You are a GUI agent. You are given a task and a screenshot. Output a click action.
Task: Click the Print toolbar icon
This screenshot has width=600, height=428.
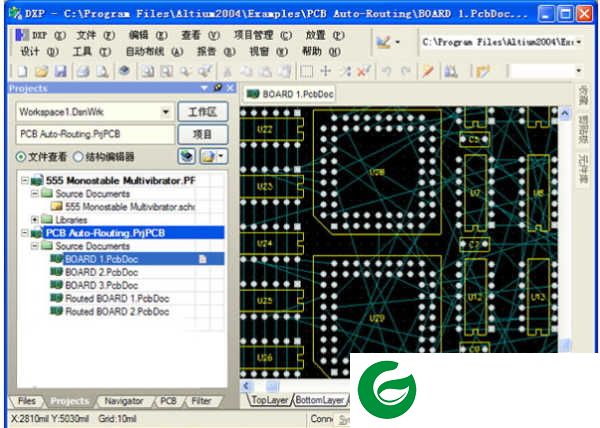click(83, 72)
